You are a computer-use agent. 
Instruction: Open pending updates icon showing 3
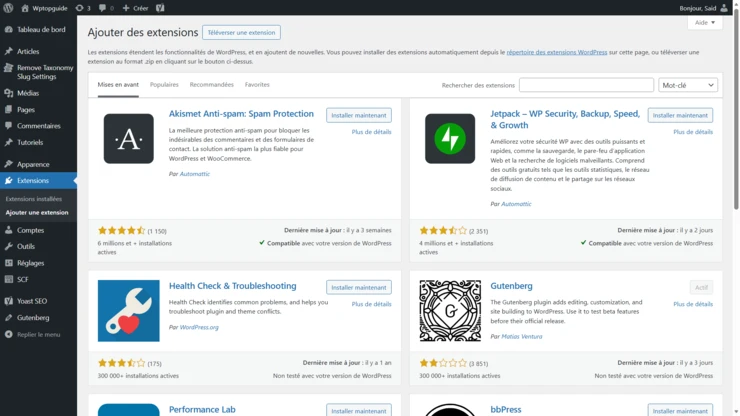coord(83,8)
